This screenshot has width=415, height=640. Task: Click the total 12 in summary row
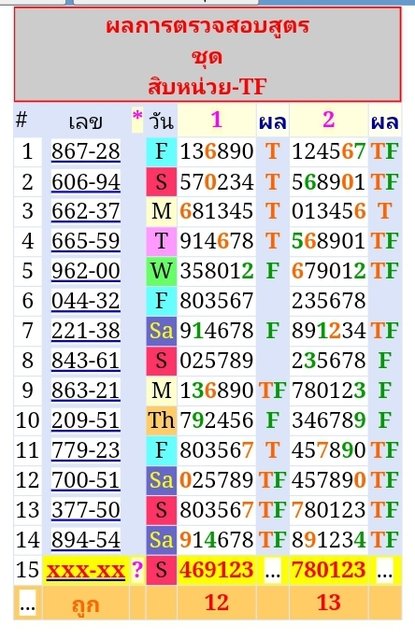[x=217, y=602]
